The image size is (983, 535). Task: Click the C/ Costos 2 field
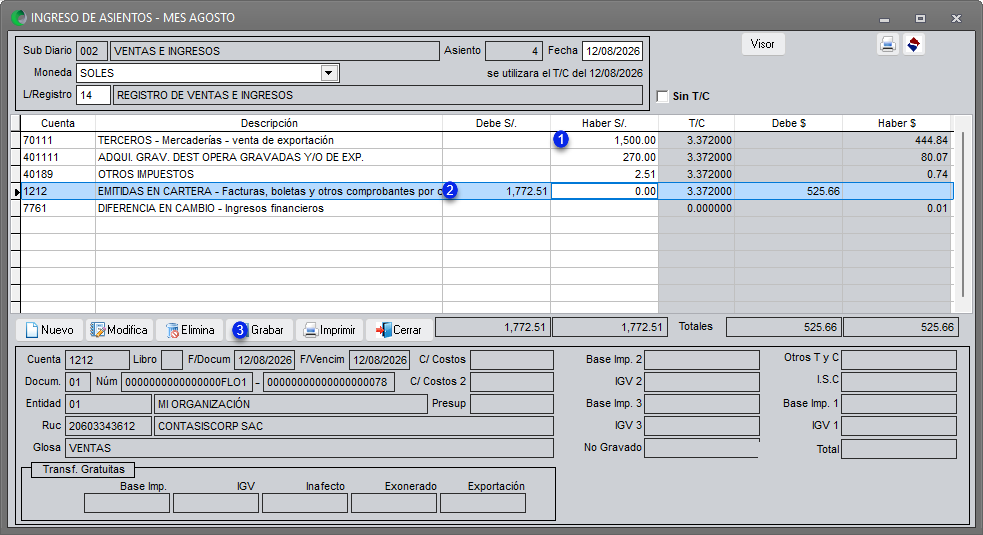pyautogui.click(x=512, y=382)
